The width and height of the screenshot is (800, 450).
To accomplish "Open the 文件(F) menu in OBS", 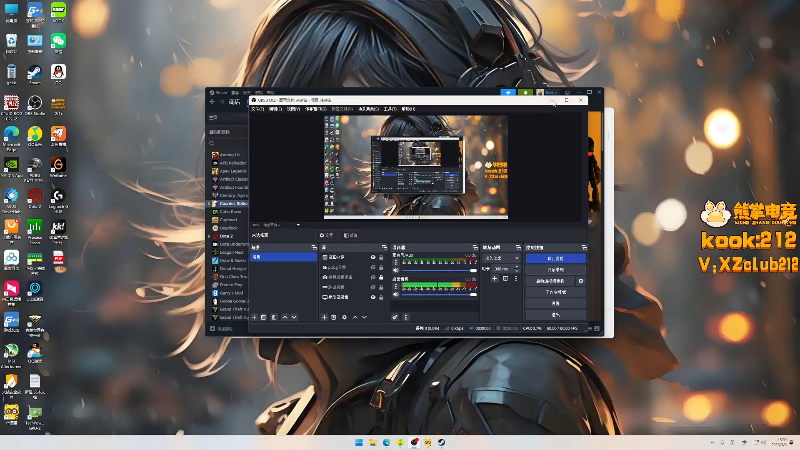I will 258,109.
